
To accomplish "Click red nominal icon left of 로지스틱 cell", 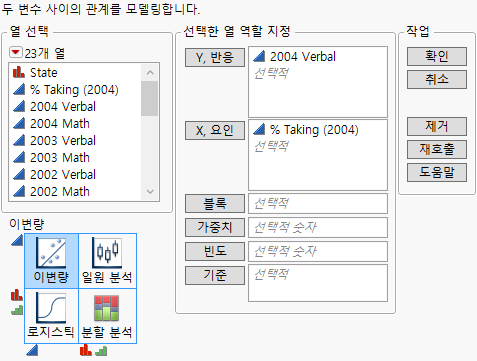I will (17, 295).
